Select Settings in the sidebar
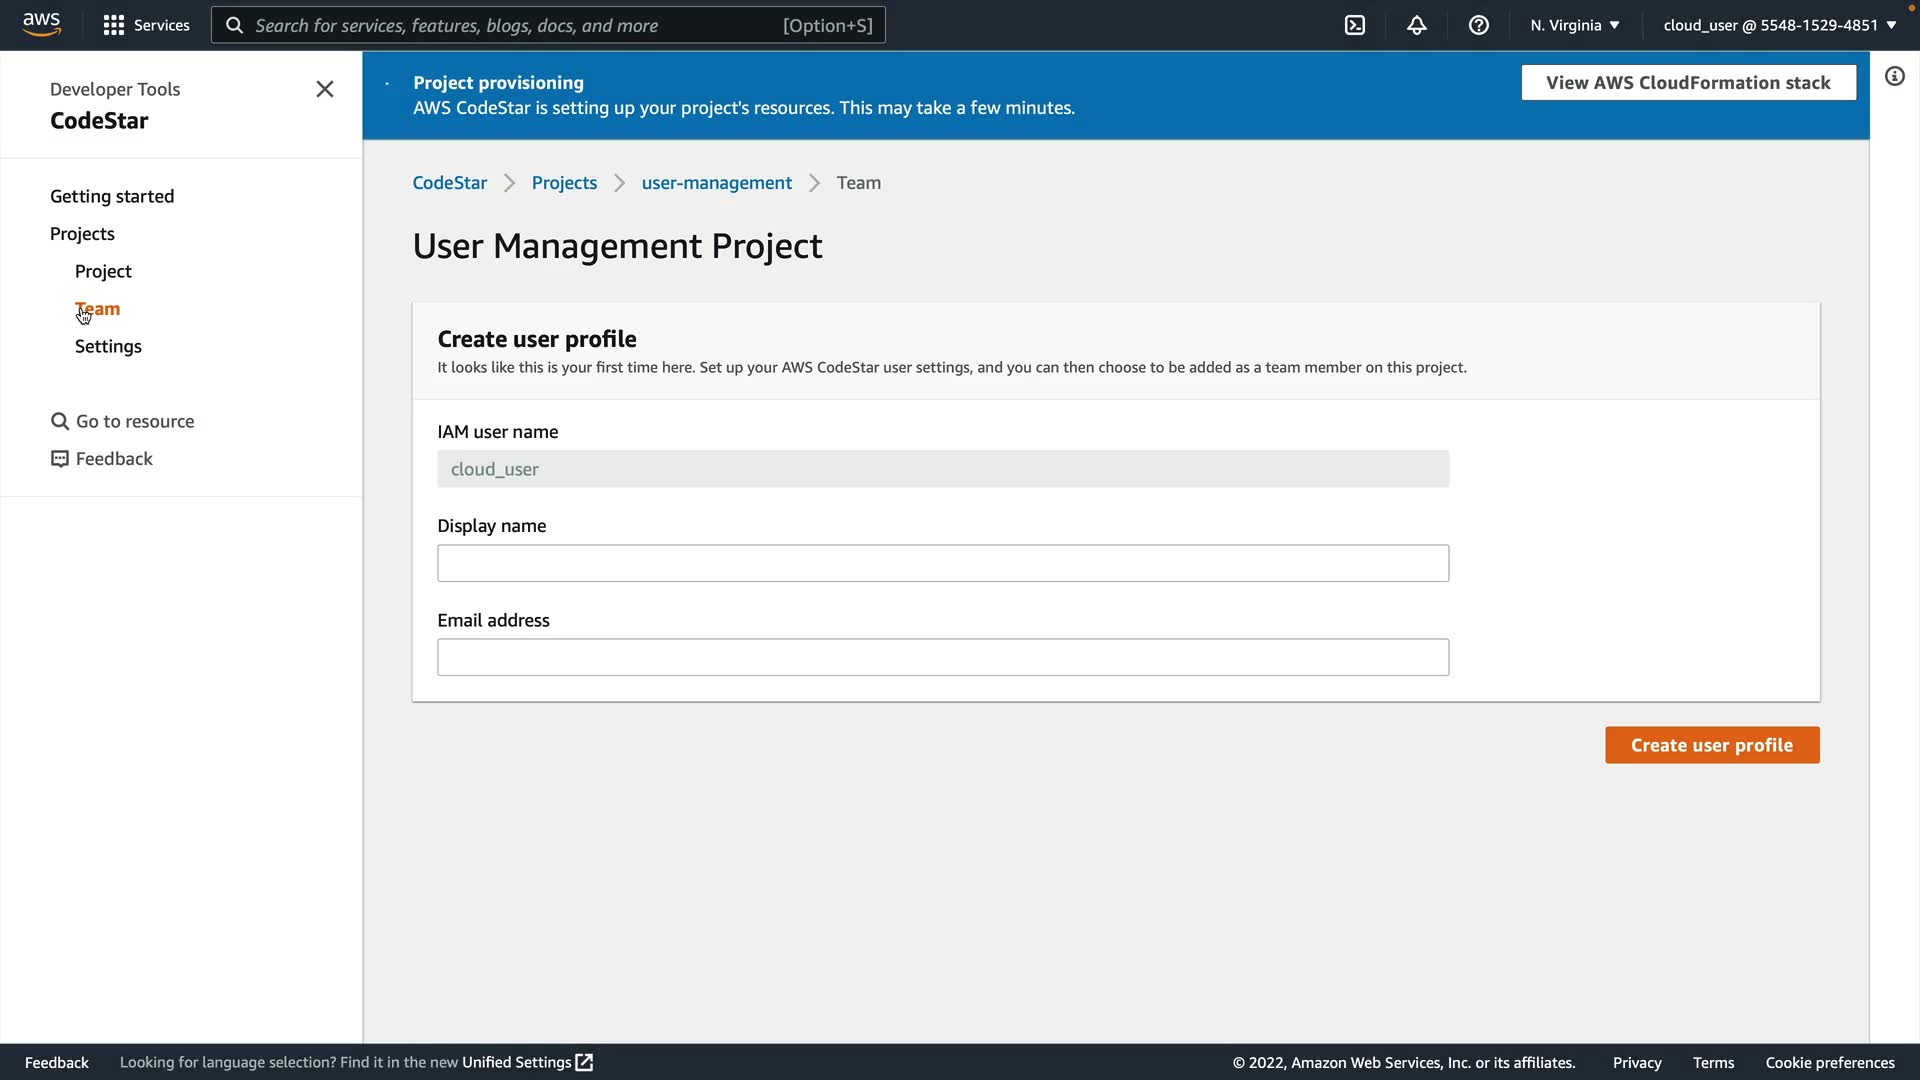Screen dimensions: 1920x1080 point(108,346)
